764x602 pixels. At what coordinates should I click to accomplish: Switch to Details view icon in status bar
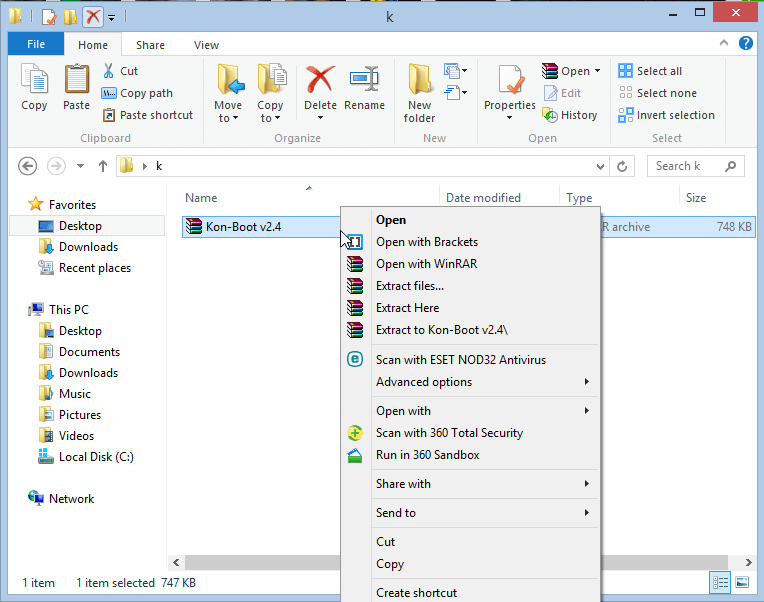click(720, 583)
